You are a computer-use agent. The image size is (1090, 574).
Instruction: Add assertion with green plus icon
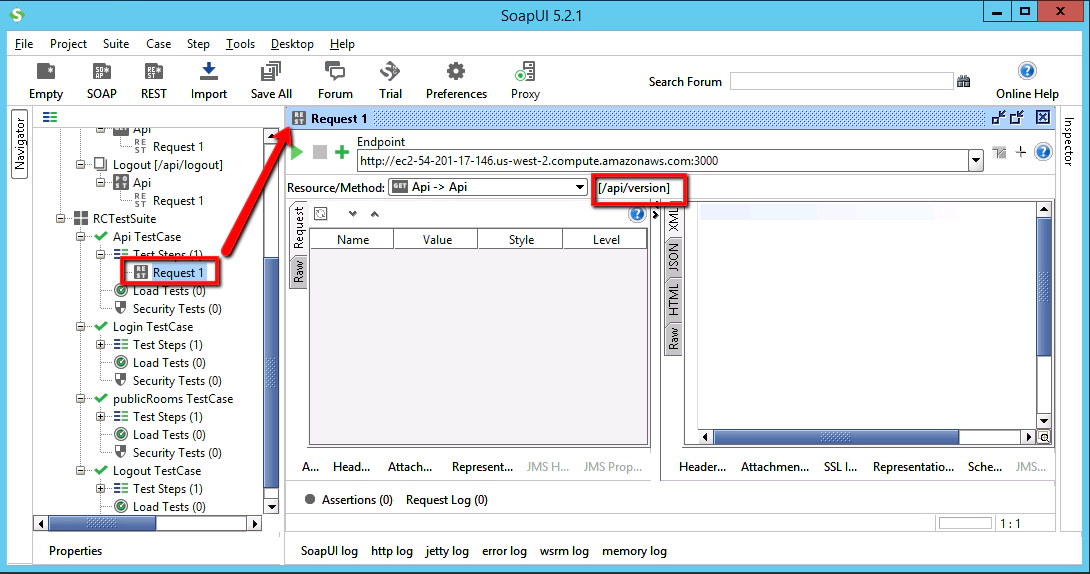point(341,152)
